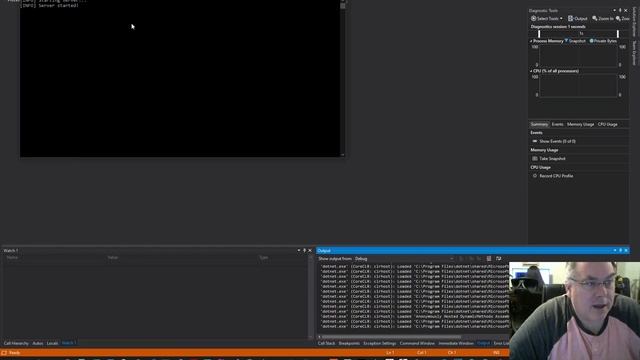Switch to the Command Window tab
640x360 pixels.
pos(417,343)
